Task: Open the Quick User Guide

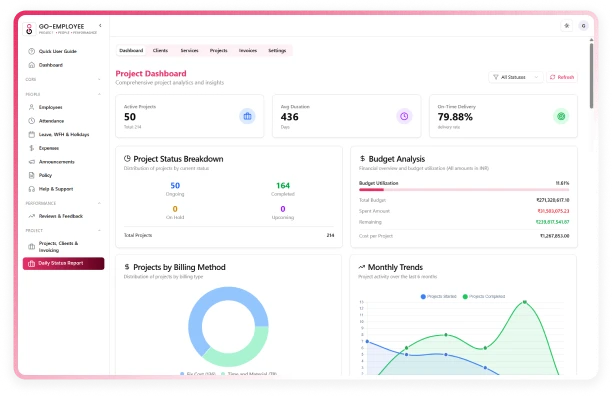Action: [x=57, y=51]
